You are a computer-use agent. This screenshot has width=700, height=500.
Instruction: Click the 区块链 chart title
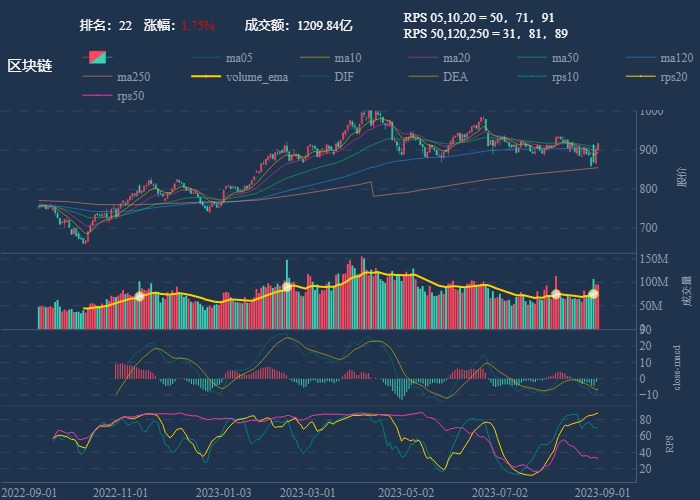[30, 65]
